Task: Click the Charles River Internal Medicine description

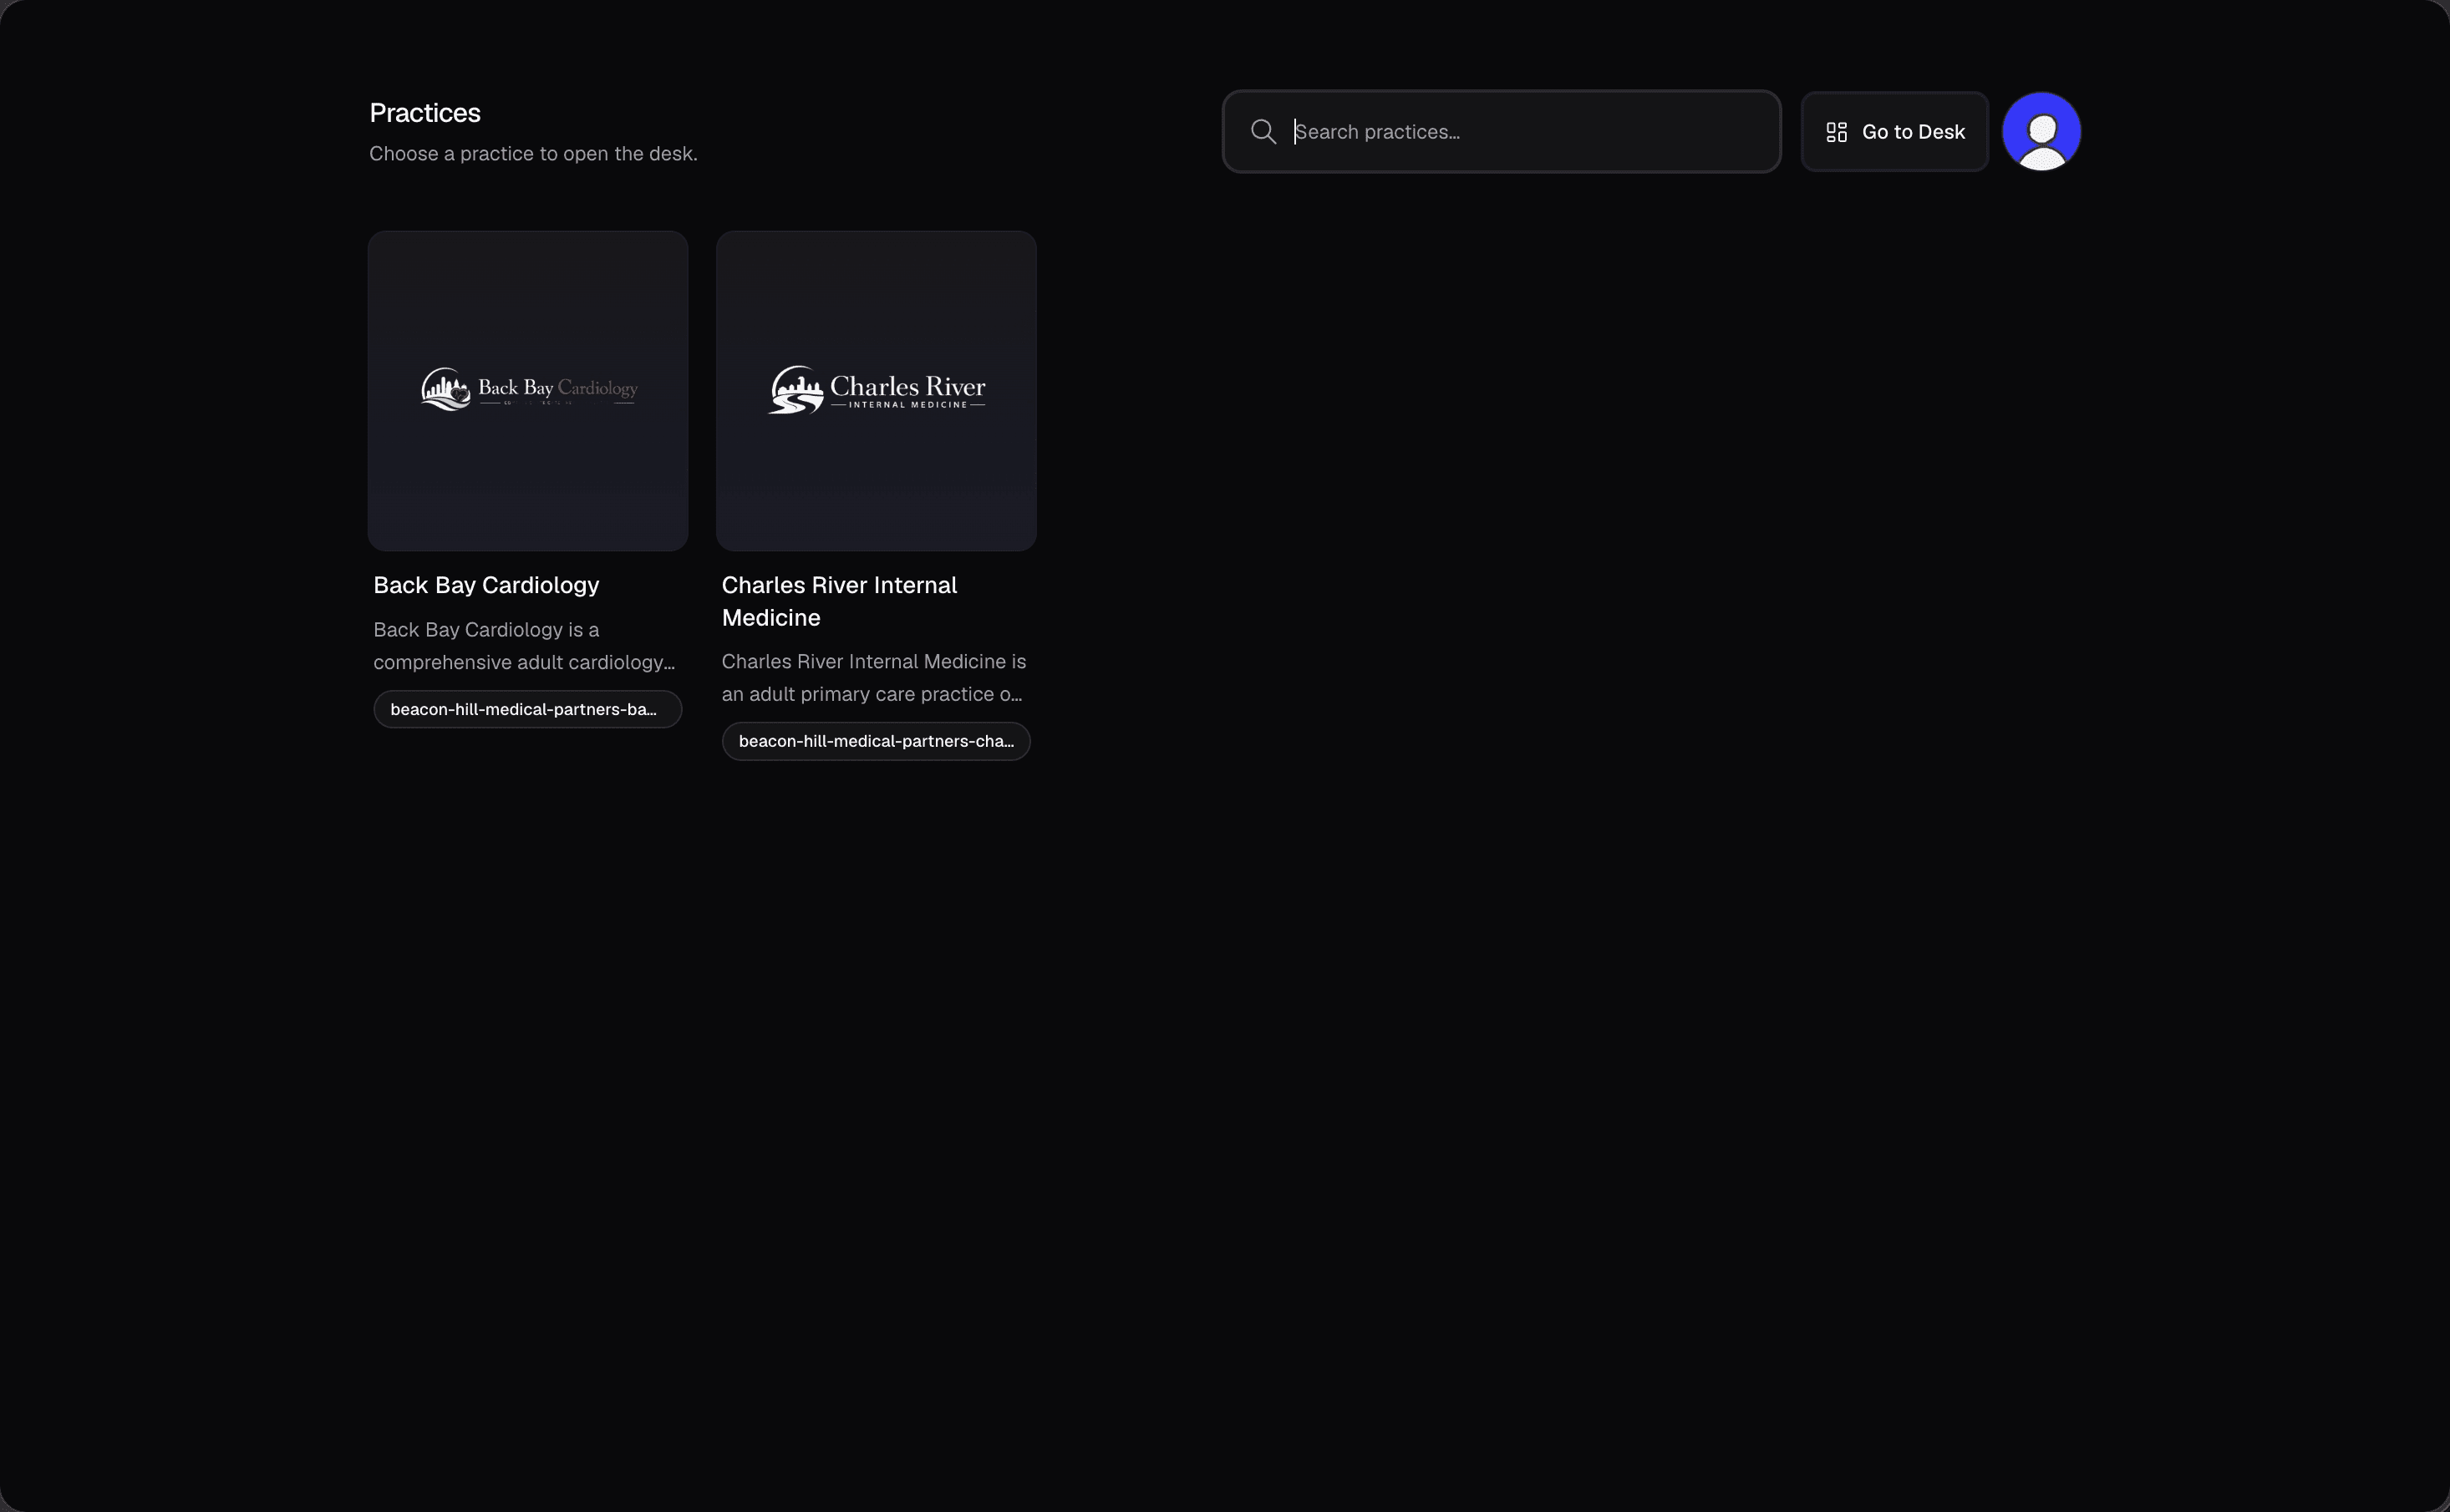Action: pyautogui.click(x=873, y=678)
